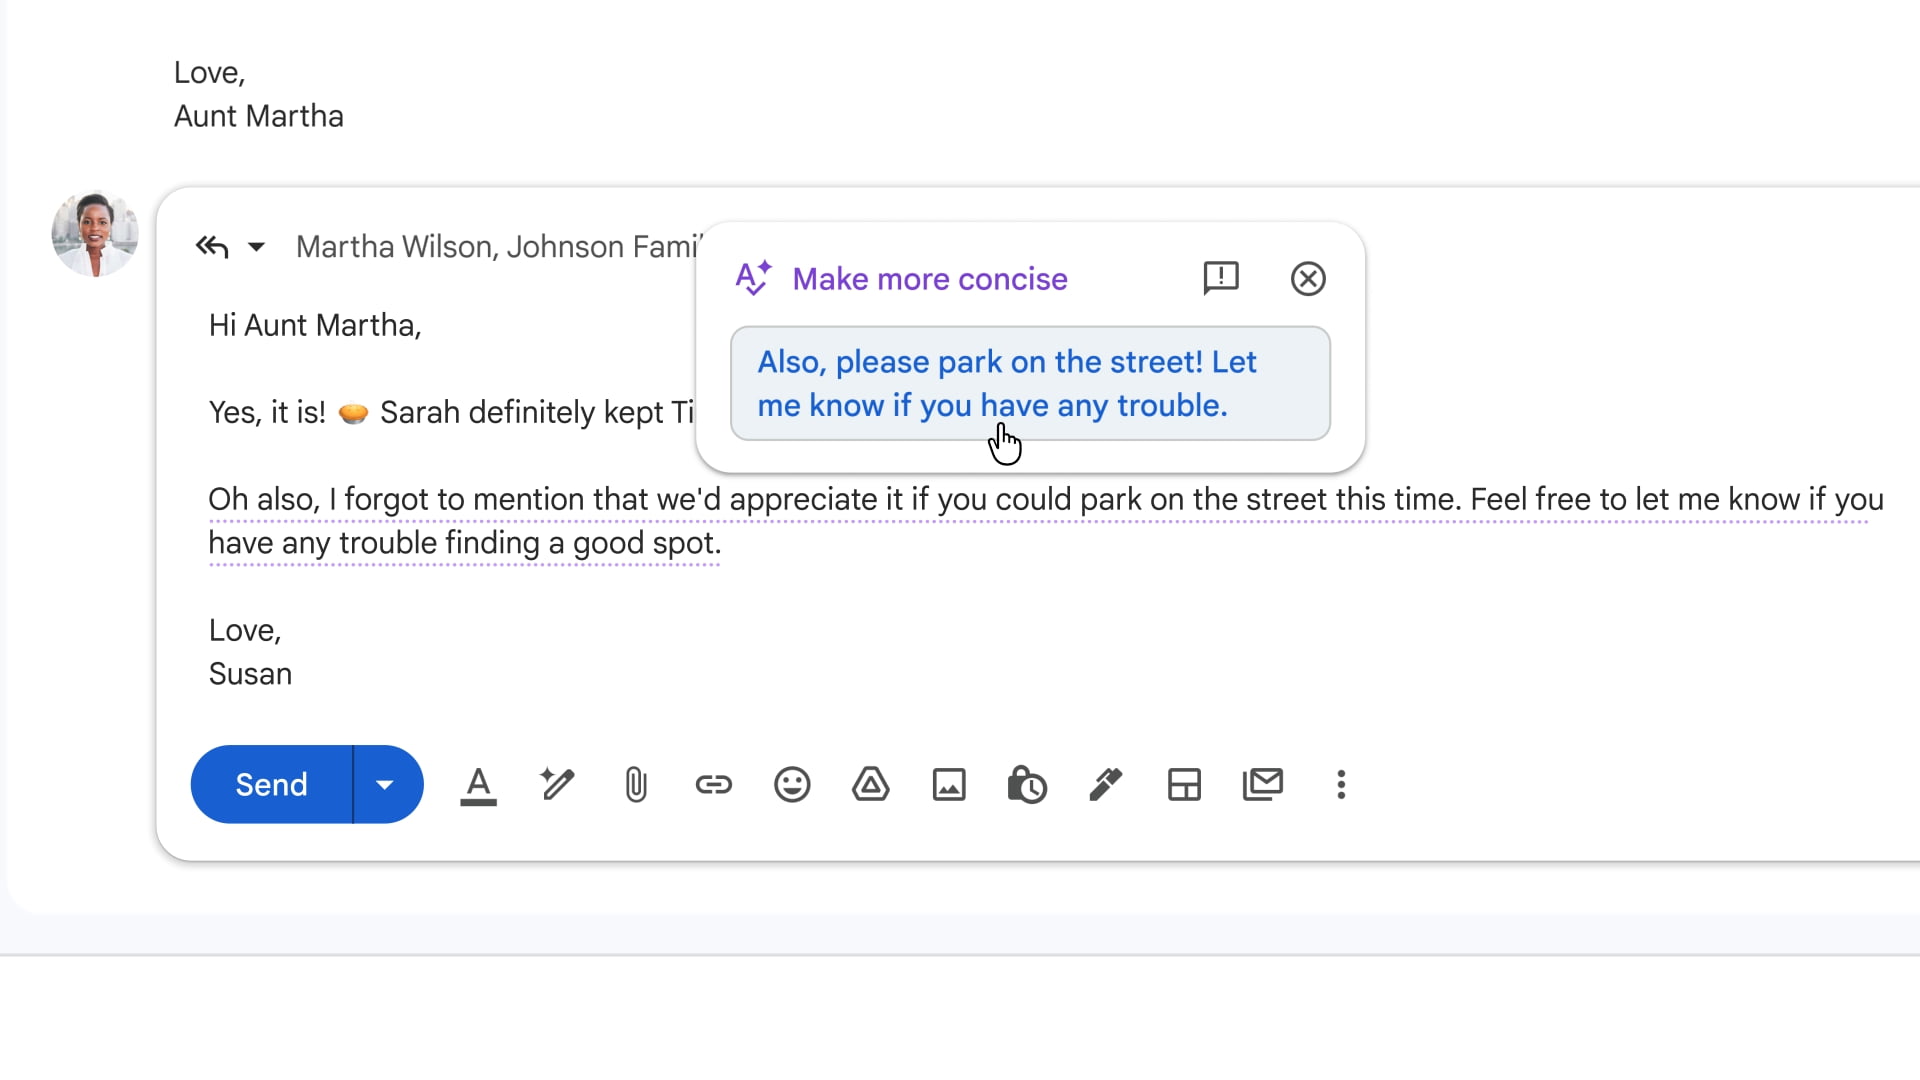Open the email layouts tool
Image resolution: width=1920 pixels, height=1080 pixels.
(1183, 784)
